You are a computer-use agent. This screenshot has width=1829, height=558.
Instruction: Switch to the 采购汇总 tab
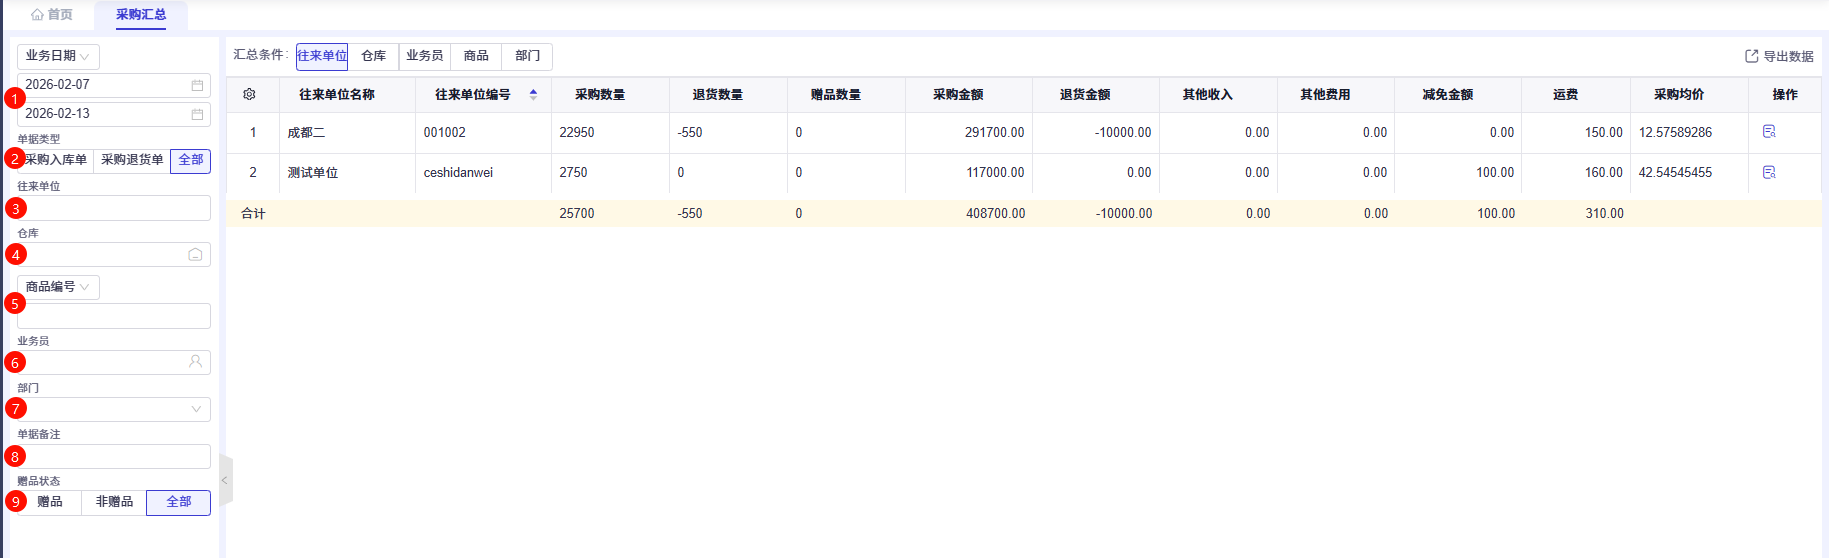pyautogui.click(x=141, y=15)
